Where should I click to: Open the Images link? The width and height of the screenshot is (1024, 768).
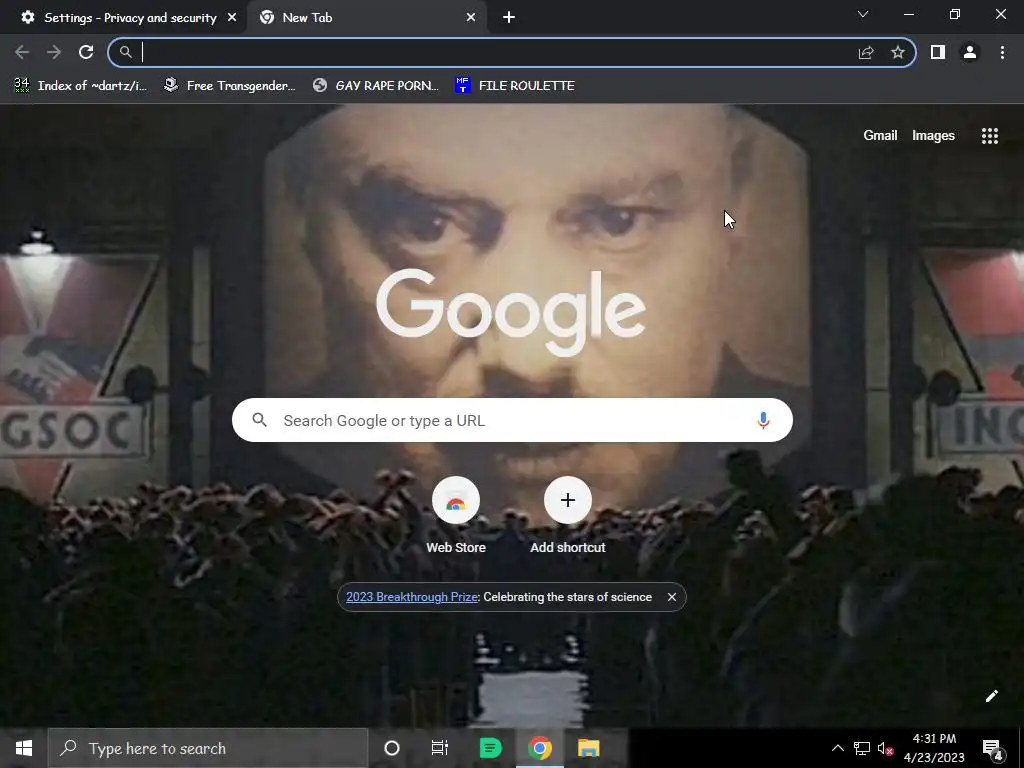[x=933, y=135]
